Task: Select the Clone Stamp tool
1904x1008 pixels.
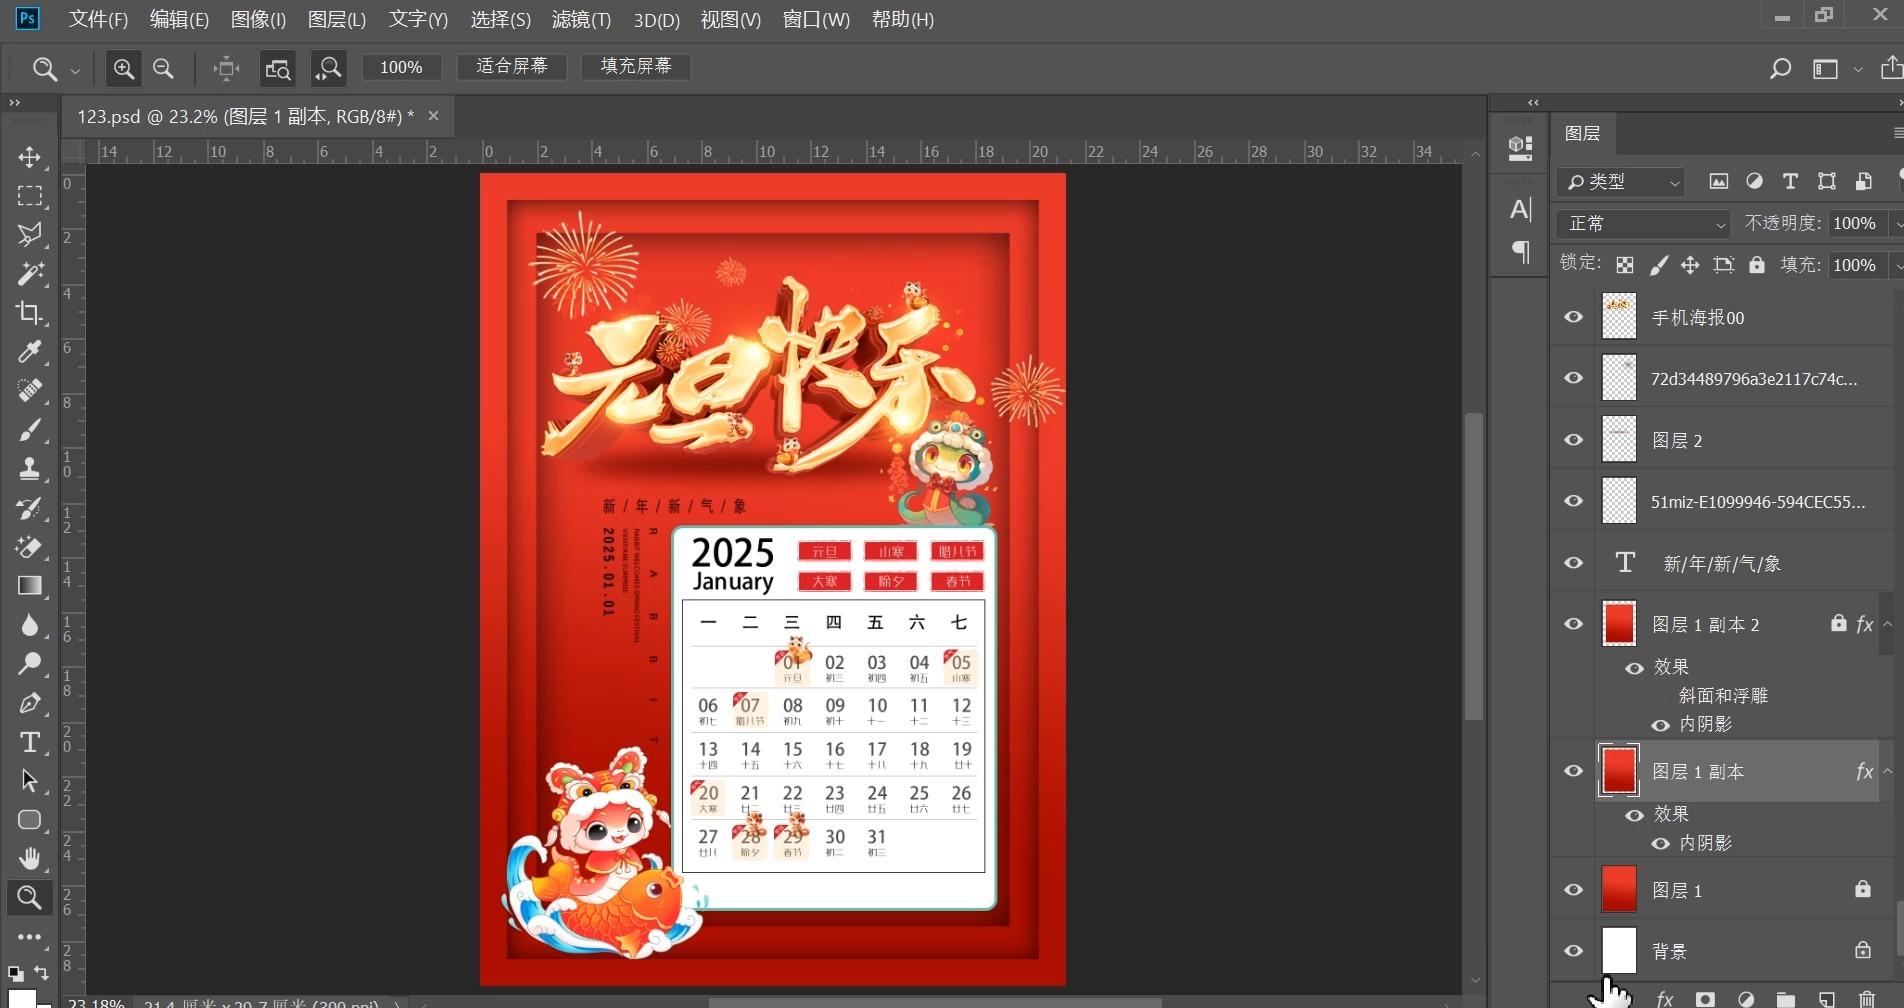Action: point(29,469)
